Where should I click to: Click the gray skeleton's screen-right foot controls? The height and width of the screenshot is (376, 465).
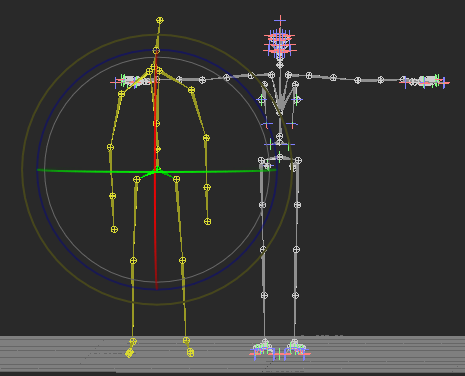(x=296, y=350)
